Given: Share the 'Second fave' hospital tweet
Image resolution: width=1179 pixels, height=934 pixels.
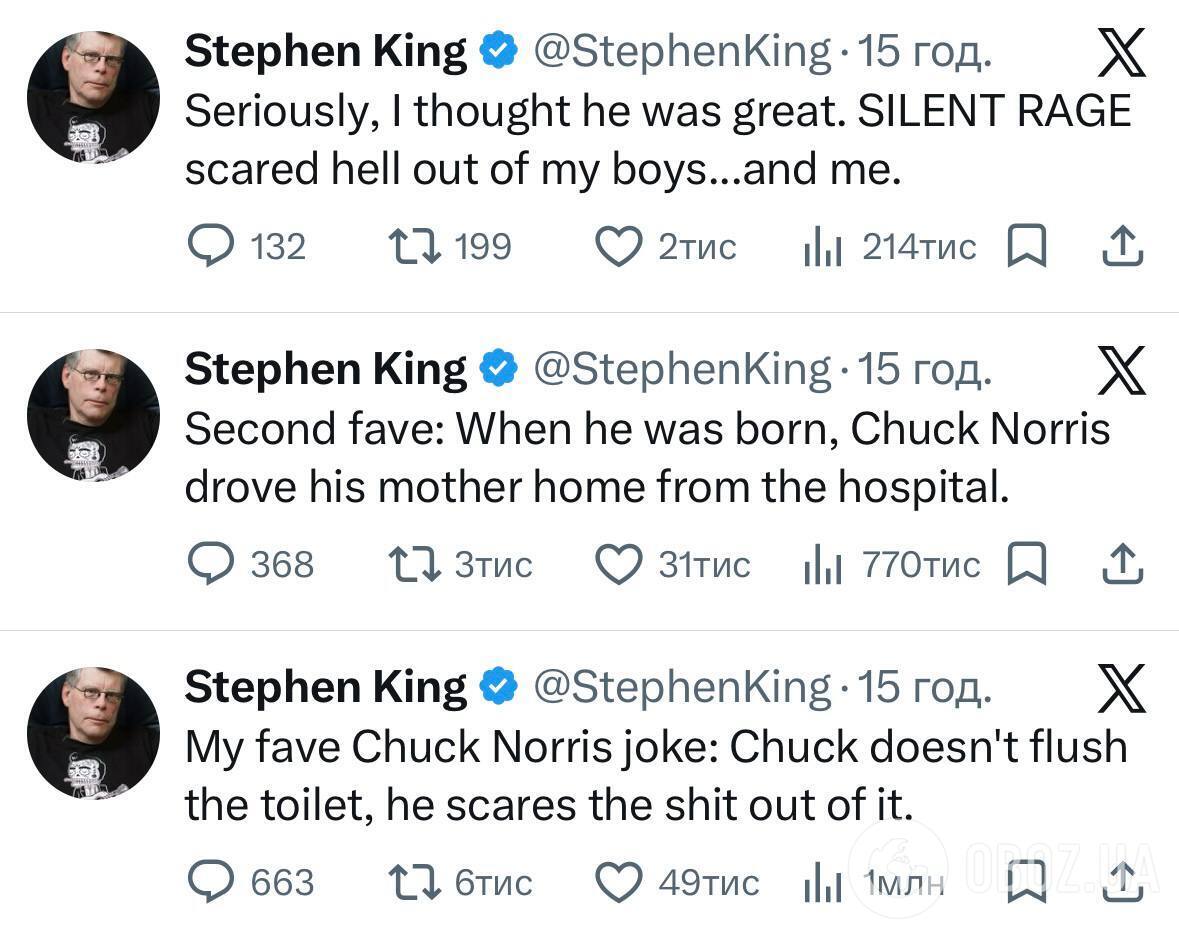Looking at the screenshot, I should pos(1121,565).
